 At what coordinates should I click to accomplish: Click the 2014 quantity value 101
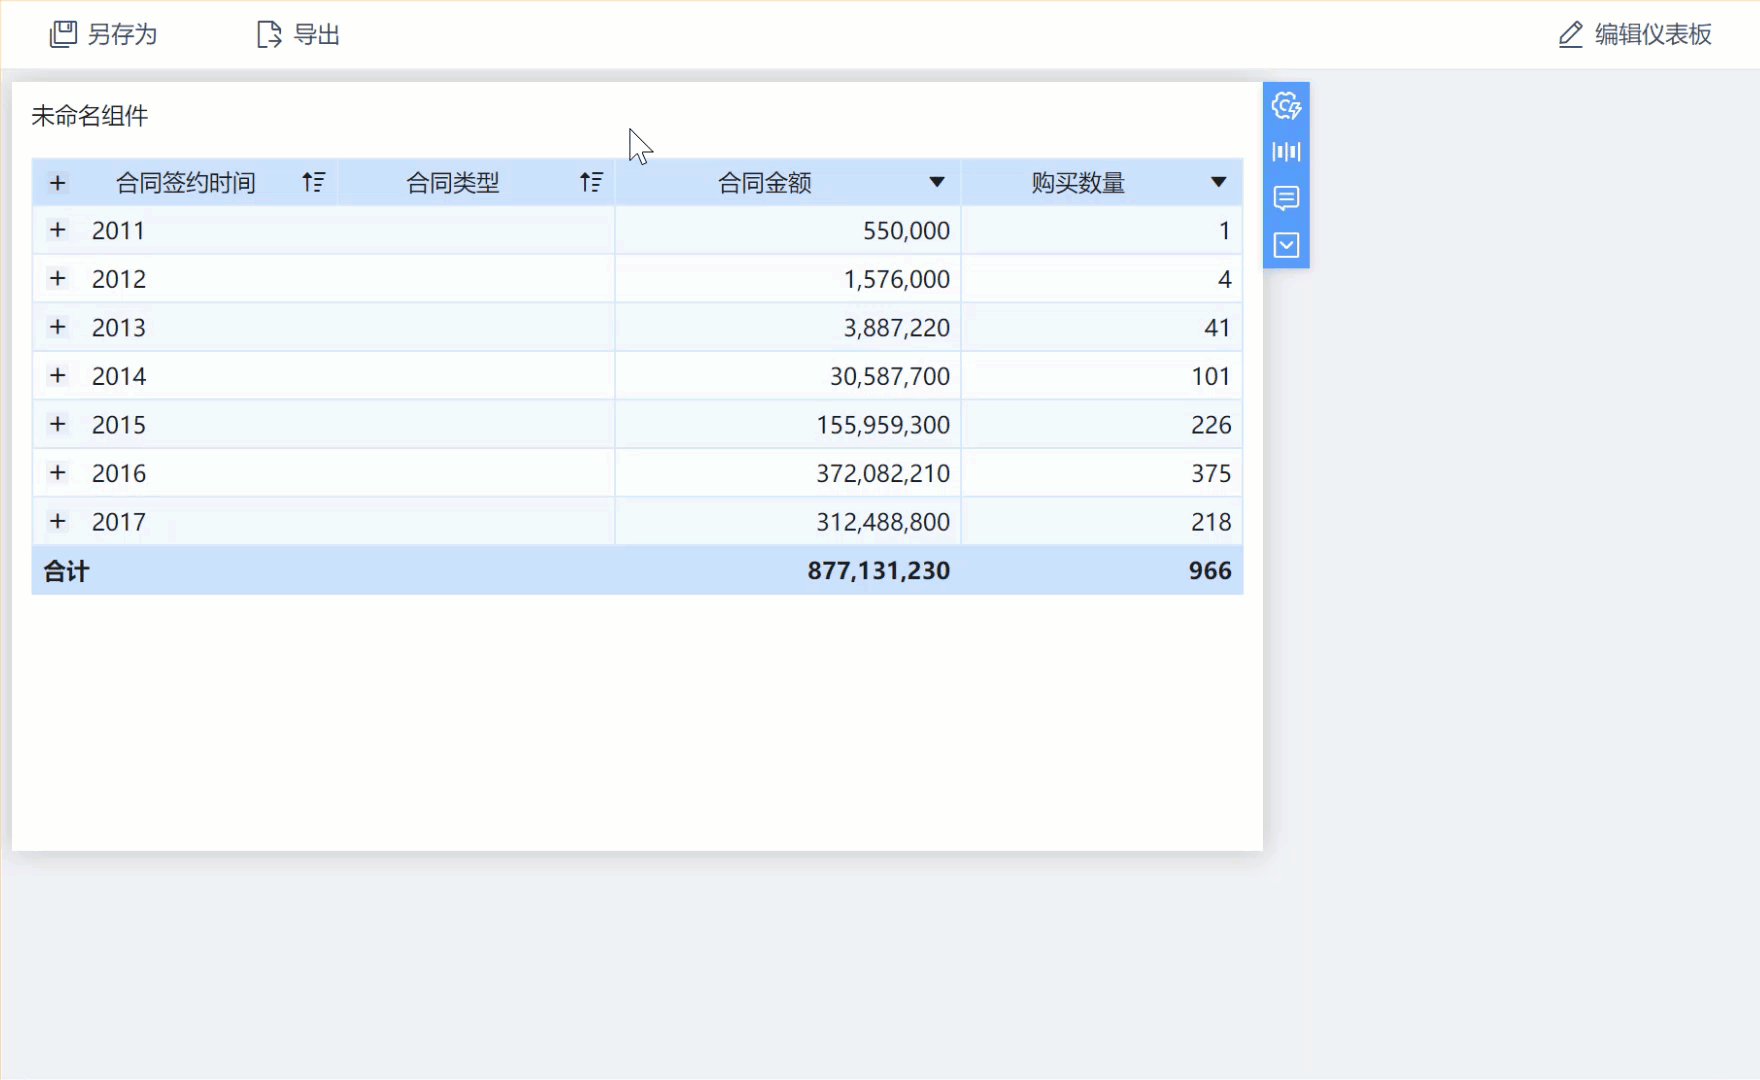[x=1211, y=376]
